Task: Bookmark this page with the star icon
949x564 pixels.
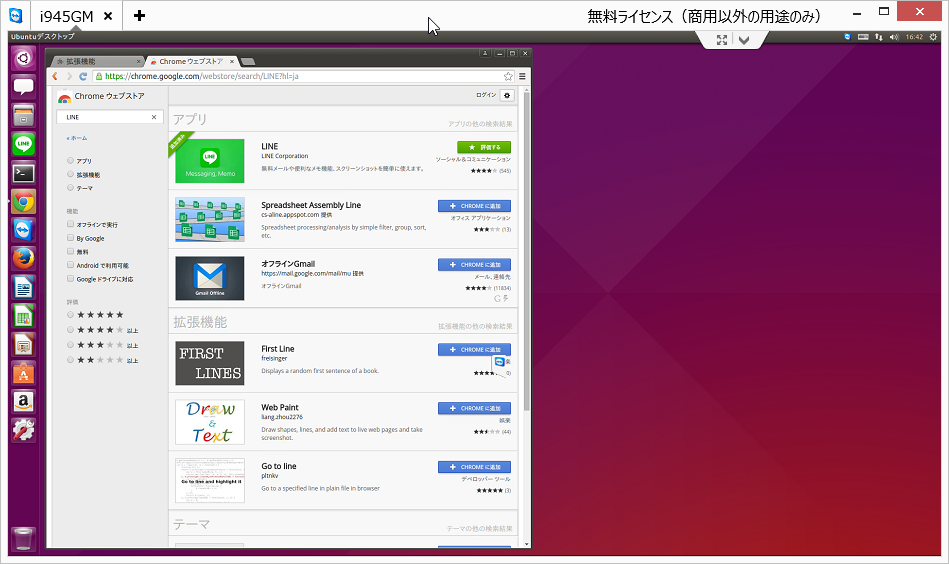Action: 508,76
